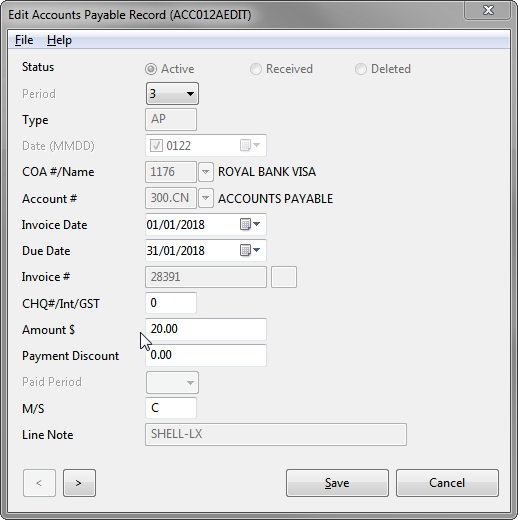
Task: Go to next record with > arrow
Action: pos(79,483)
